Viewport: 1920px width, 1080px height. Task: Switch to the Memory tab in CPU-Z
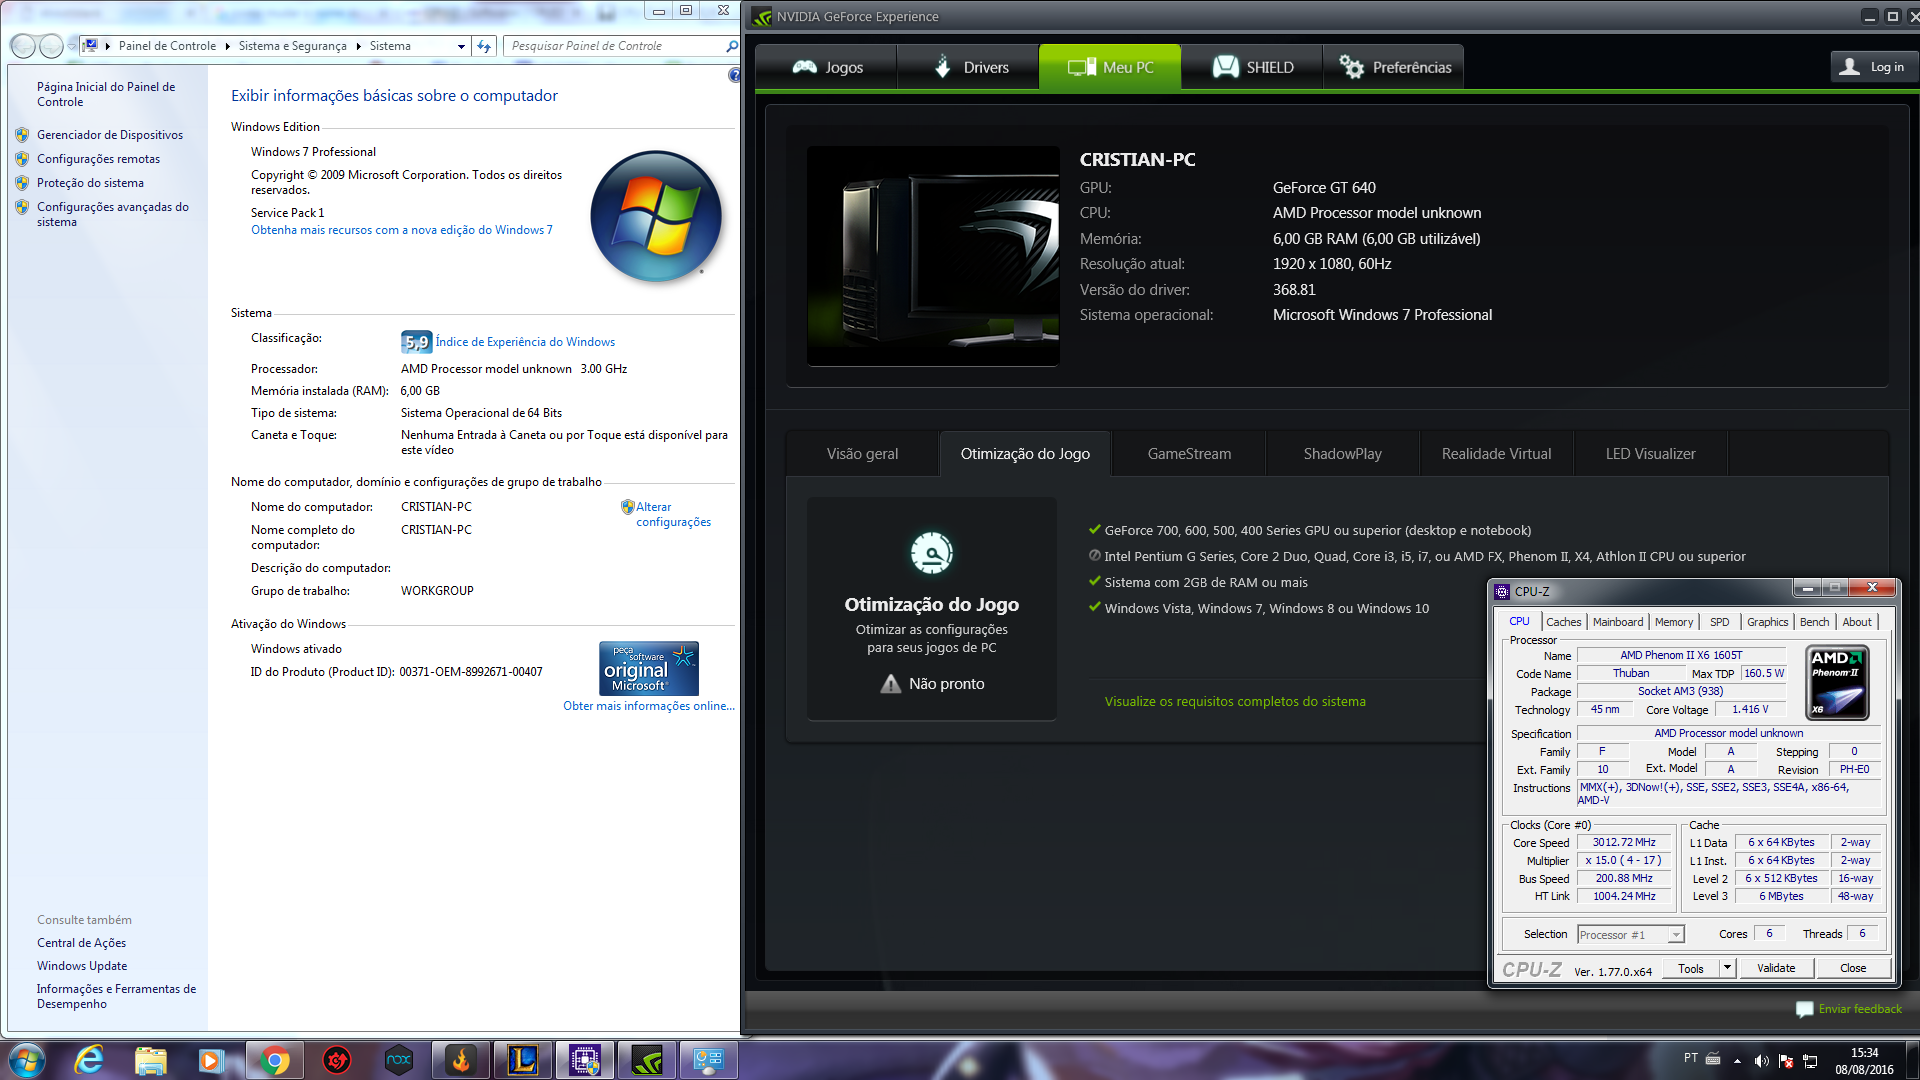(1673, 622)
